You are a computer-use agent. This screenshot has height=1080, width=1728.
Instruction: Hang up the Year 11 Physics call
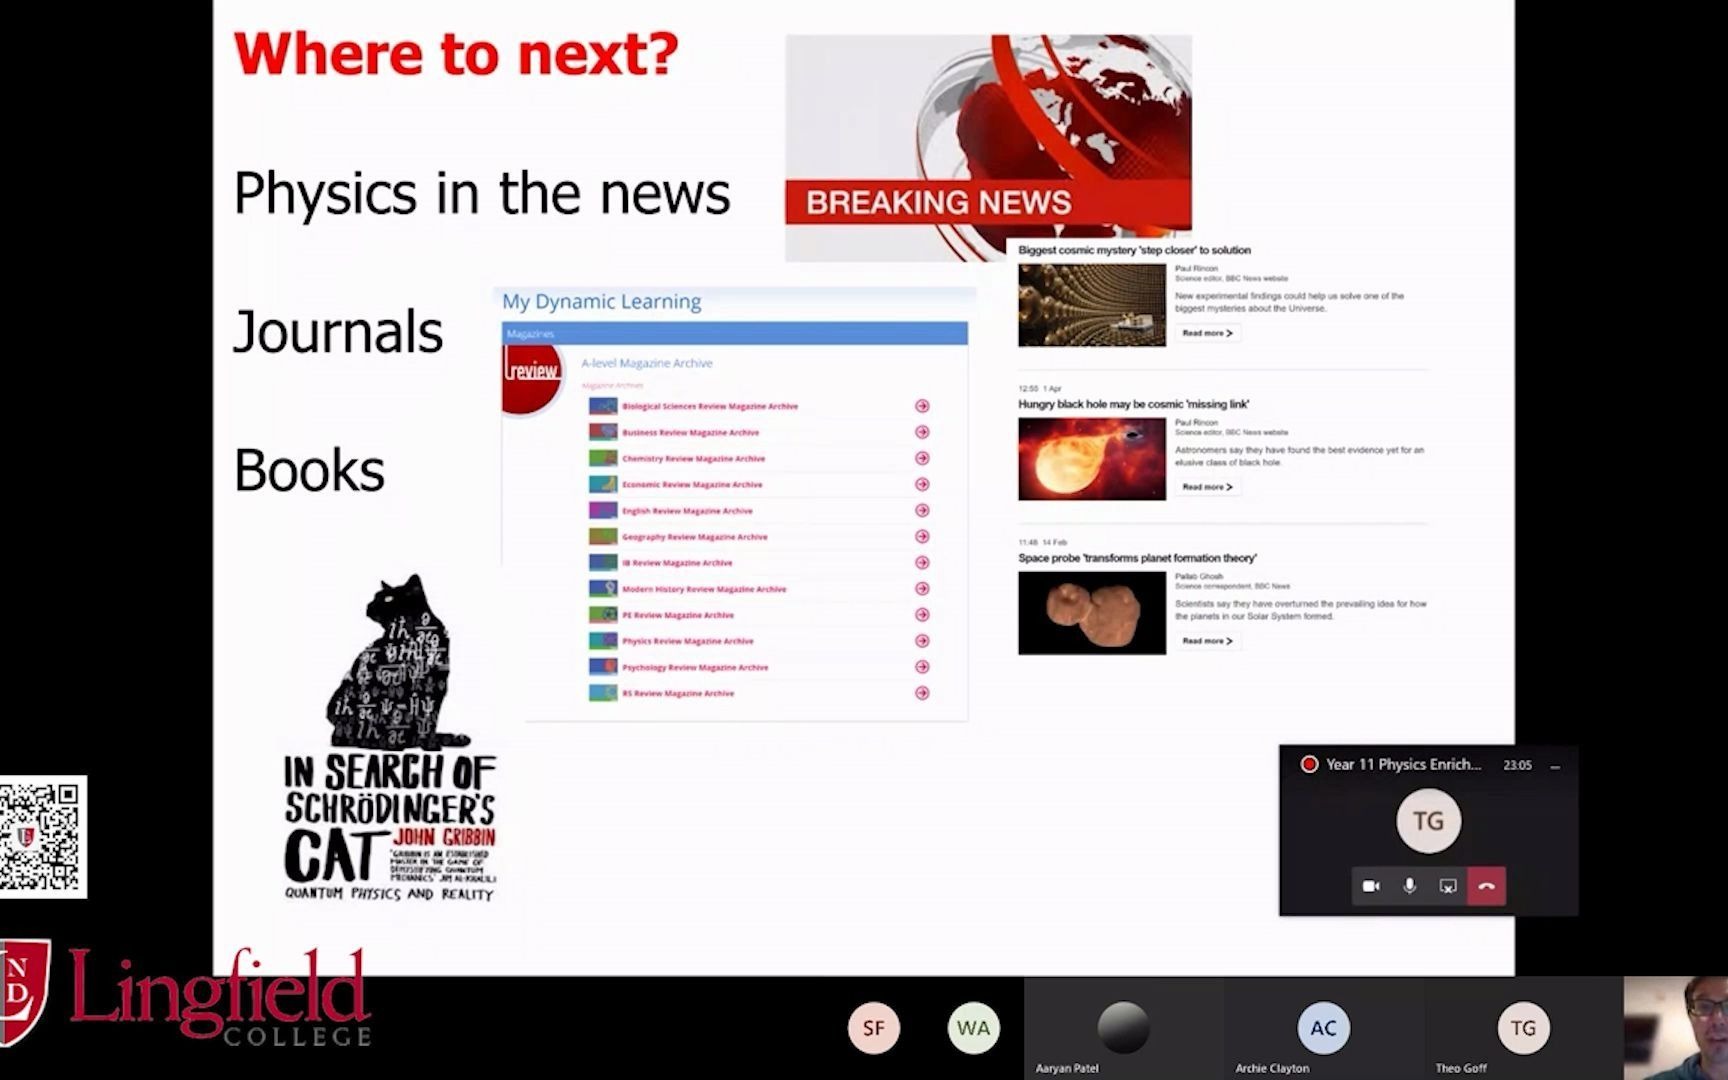pyautogui.click(x=1486, y=886)
